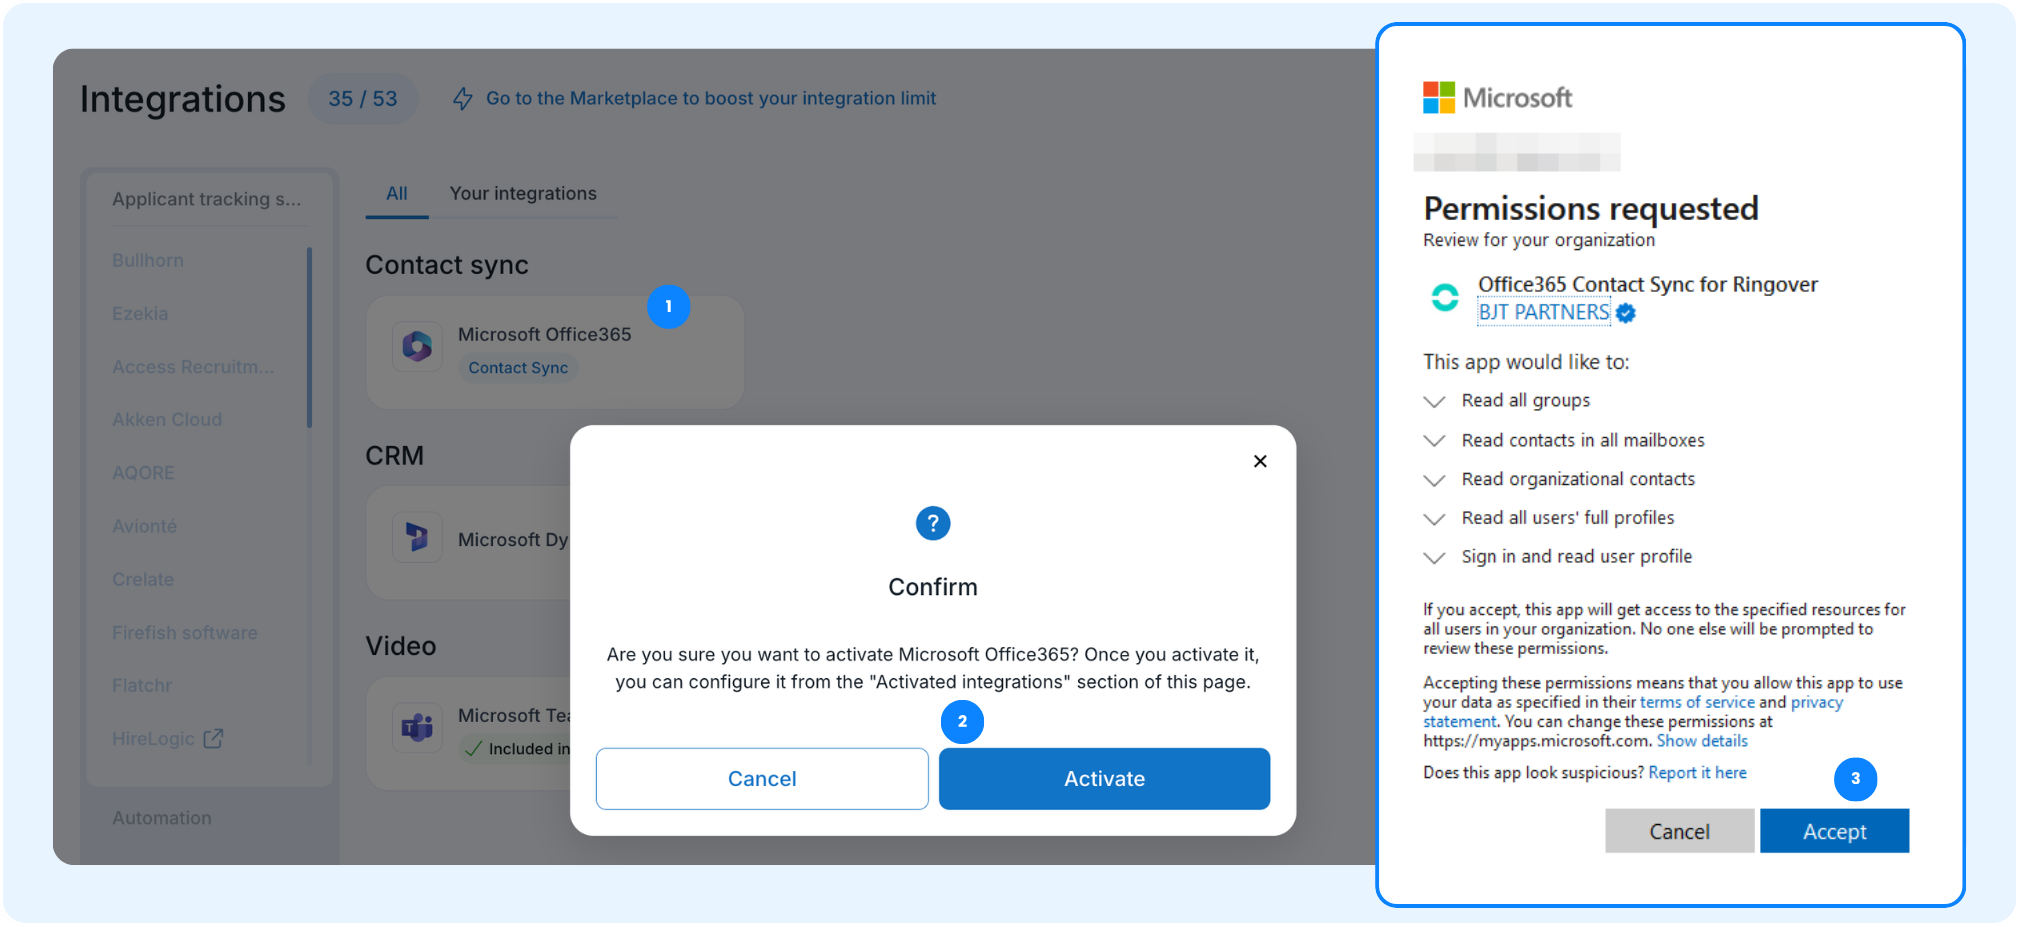Click the HireLogic external link icon
The image size is (2020, 927).
(213, 739)
